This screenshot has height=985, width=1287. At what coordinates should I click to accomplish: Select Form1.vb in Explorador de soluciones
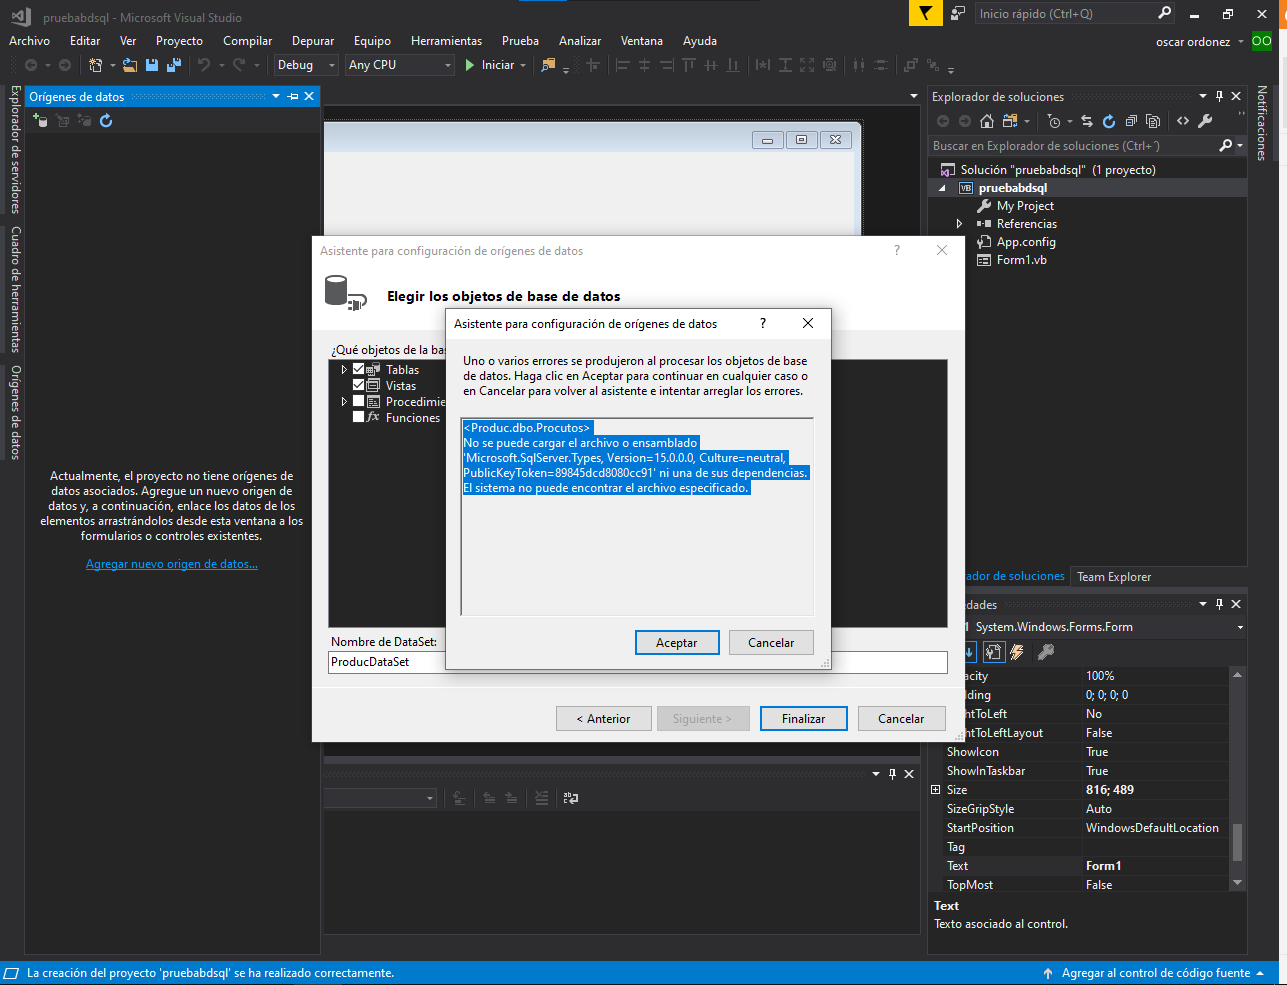[1021, 260]
